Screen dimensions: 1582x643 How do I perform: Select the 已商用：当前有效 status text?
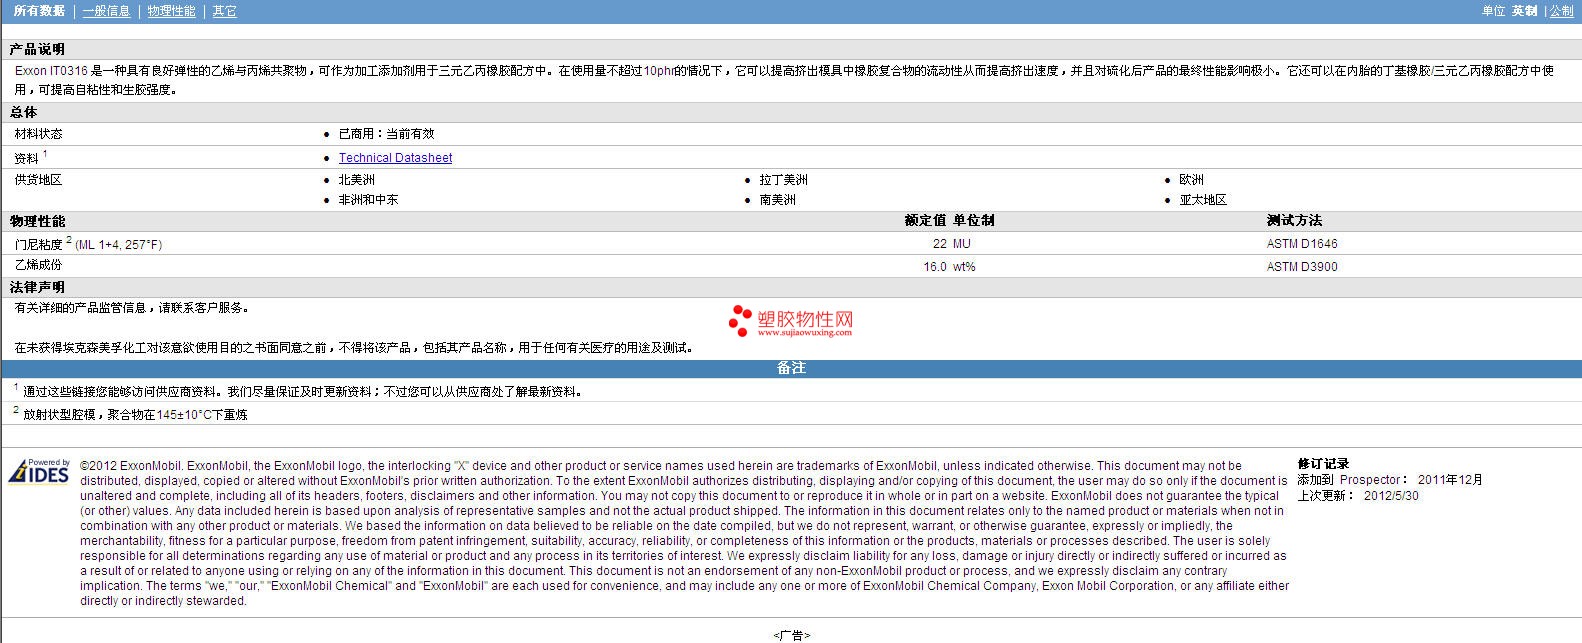click(386, 134)
